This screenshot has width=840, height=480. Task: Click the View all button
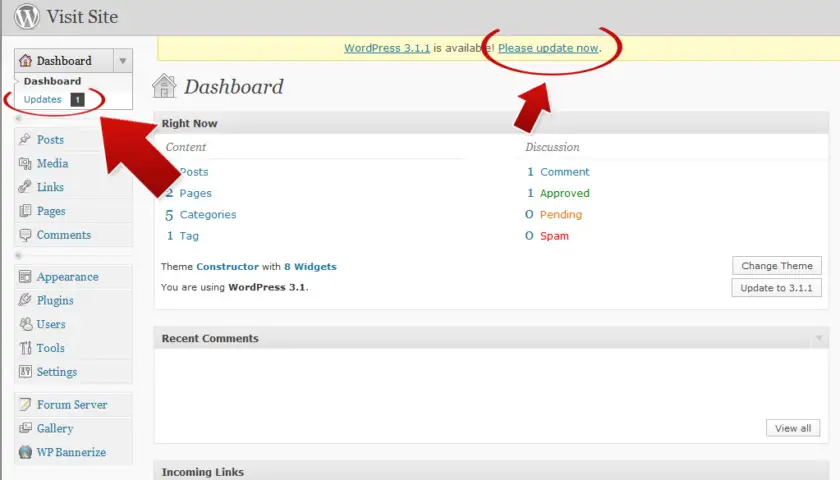793,428
